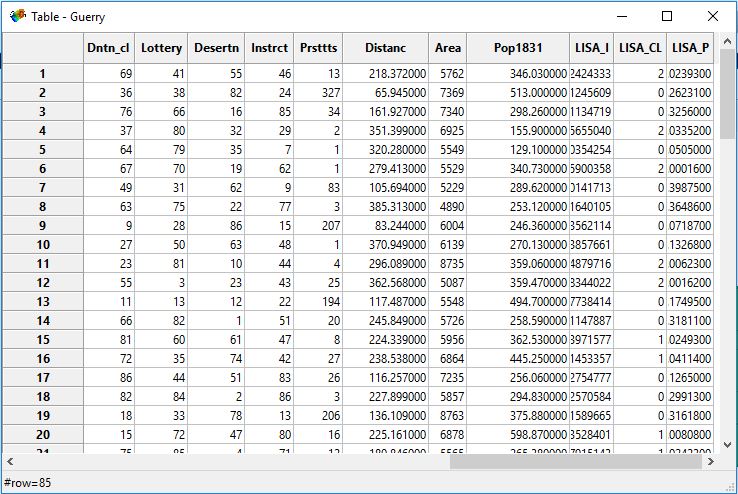738x494 pixels.
Task: Click Area cell 4890
Action: 448,207
